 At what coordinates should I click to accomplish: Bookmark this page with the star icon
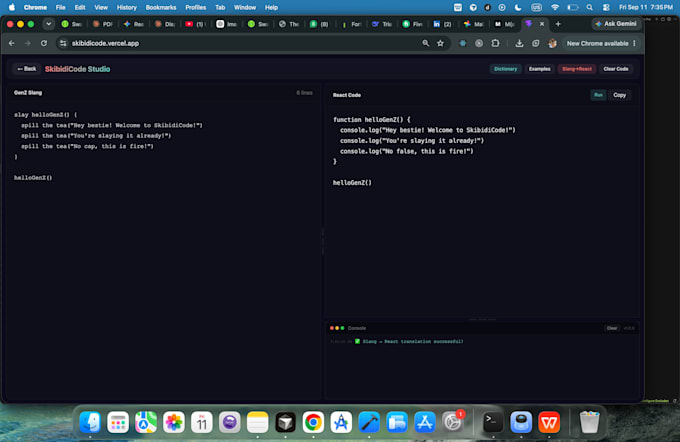441,43
